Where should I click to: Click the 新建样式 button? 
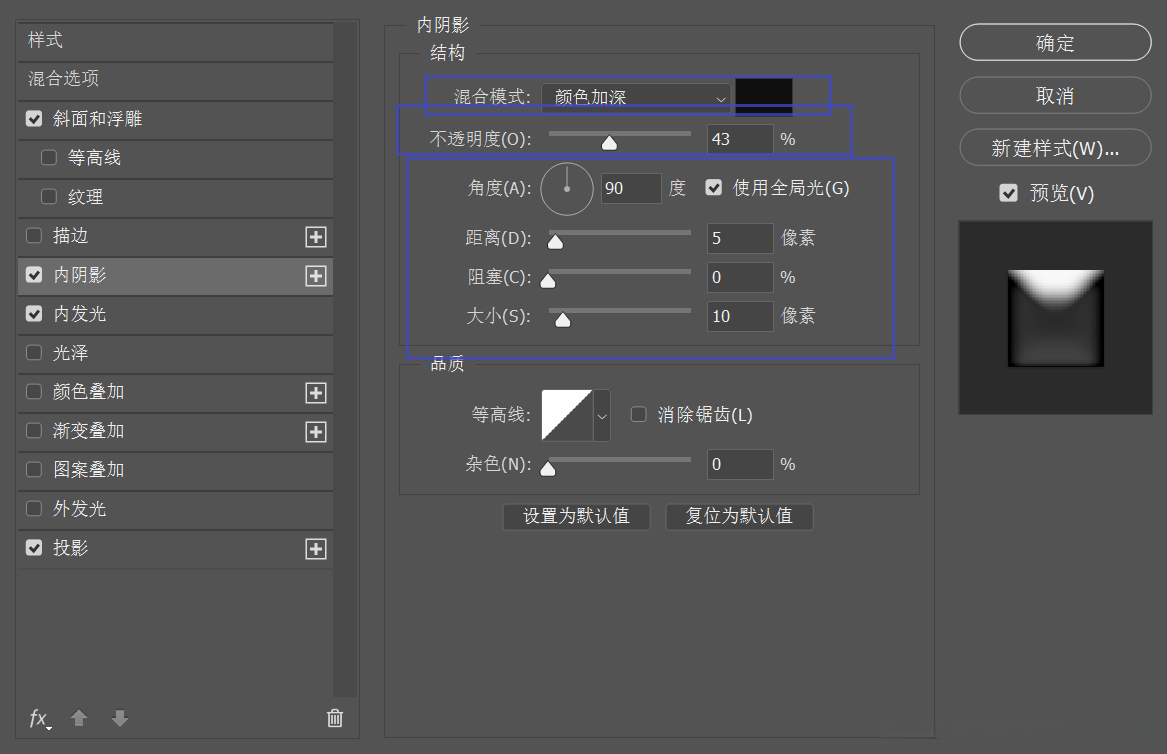(x=1054, y=147)
